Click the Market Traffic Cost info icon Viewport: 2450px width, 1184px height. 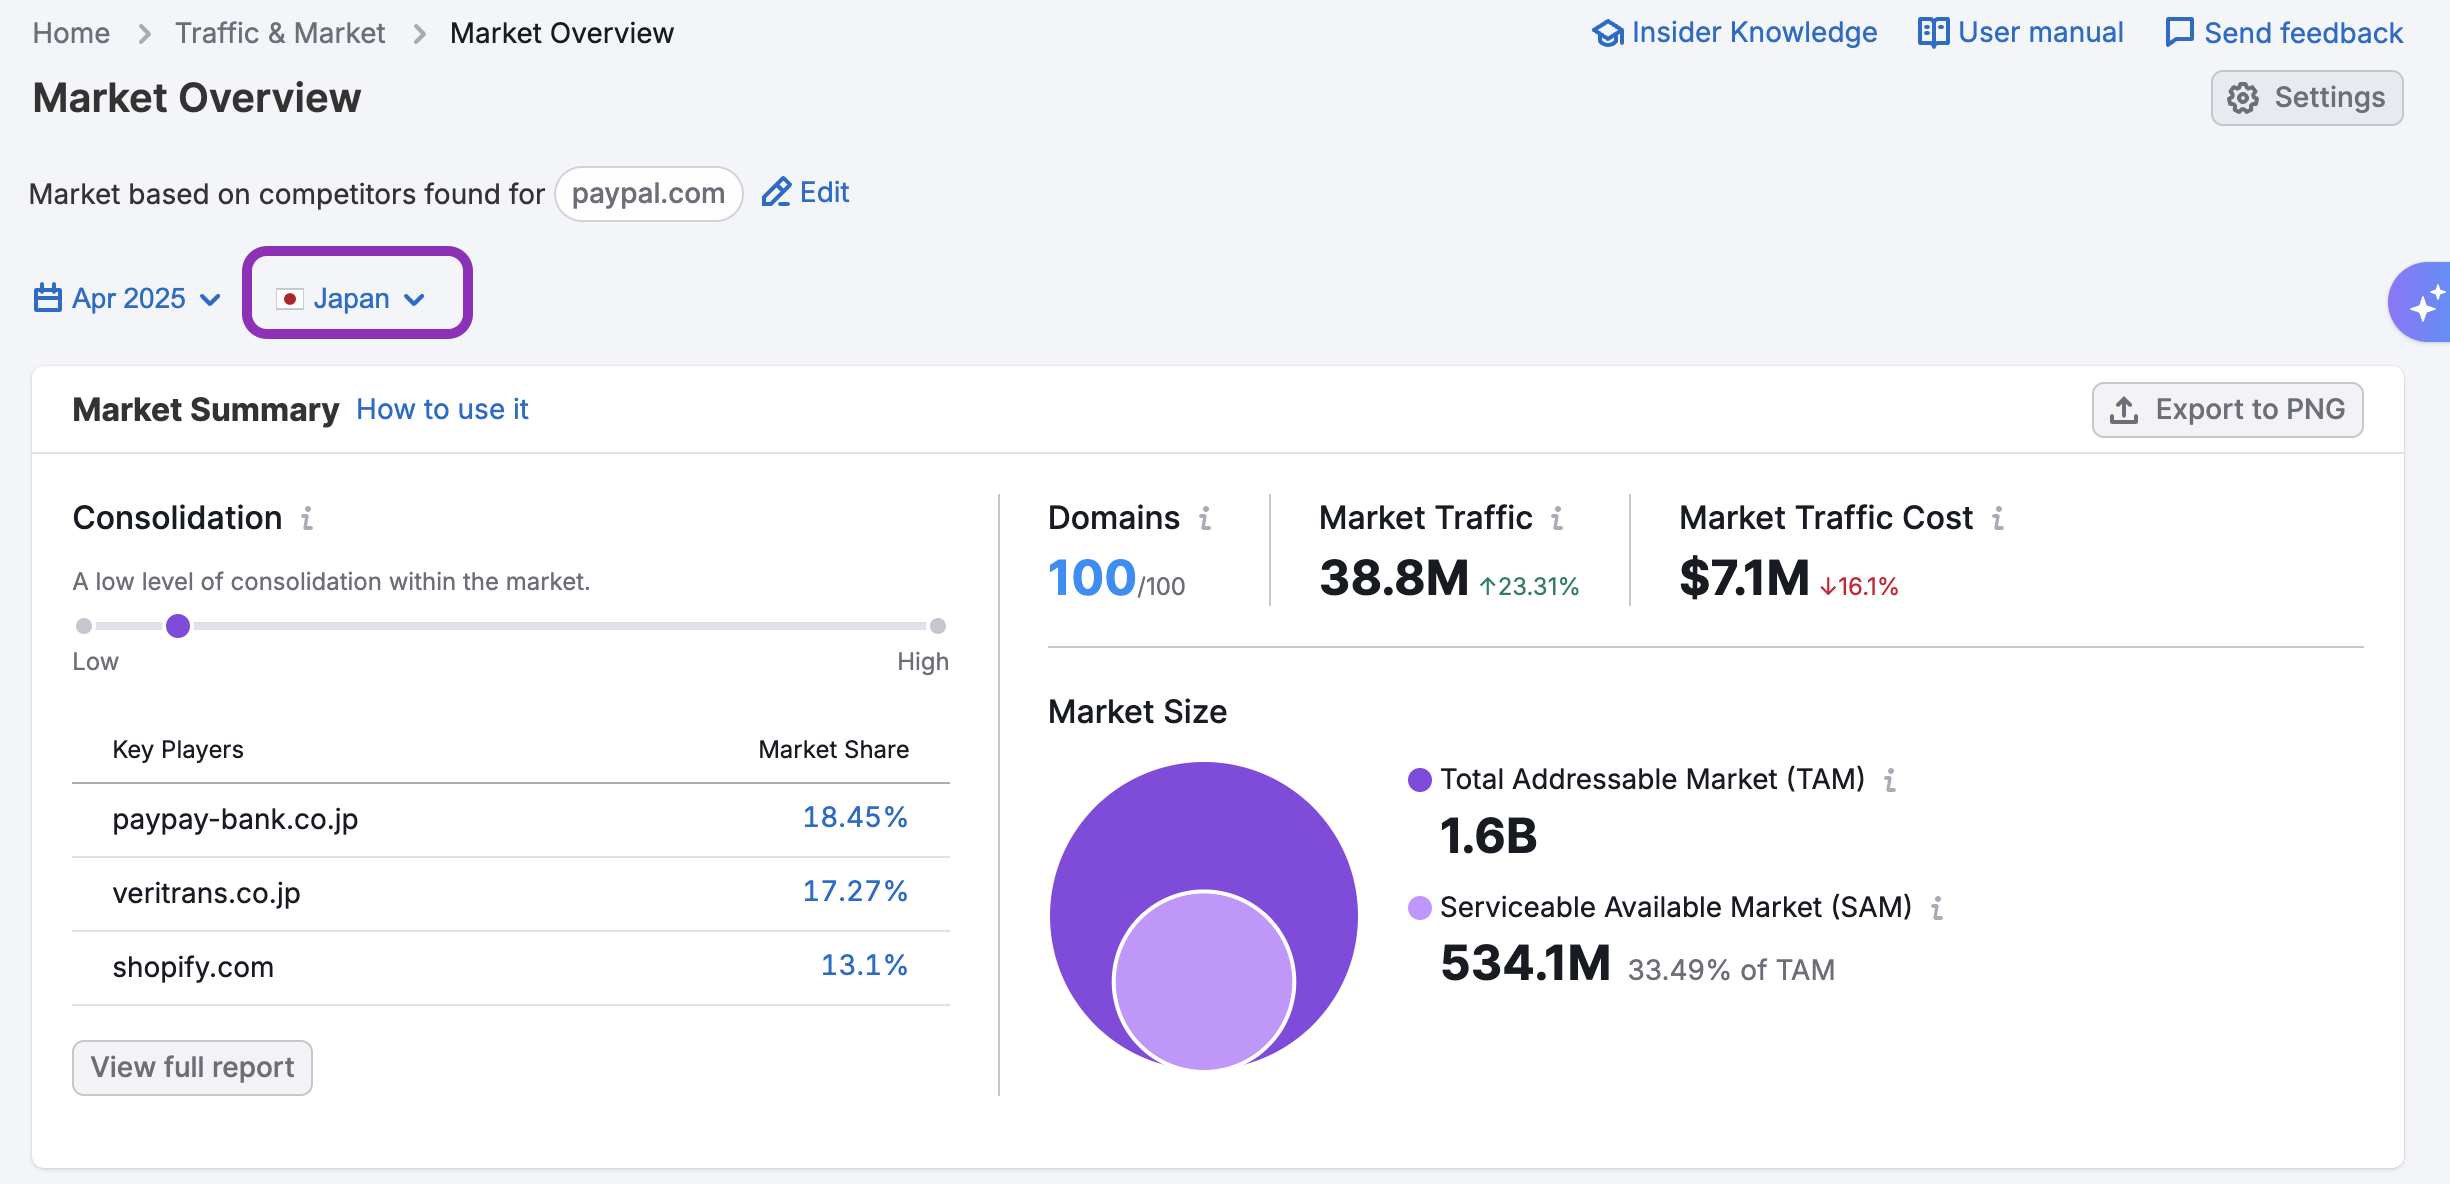coord(1997,518)
